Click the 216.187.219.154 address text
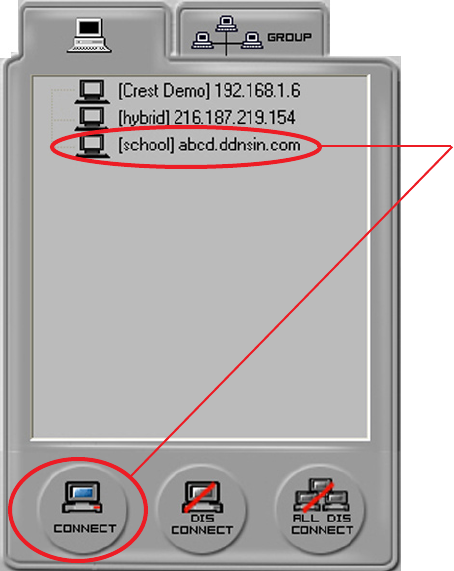This screenshot has height=571, width=454. point(235,118)
